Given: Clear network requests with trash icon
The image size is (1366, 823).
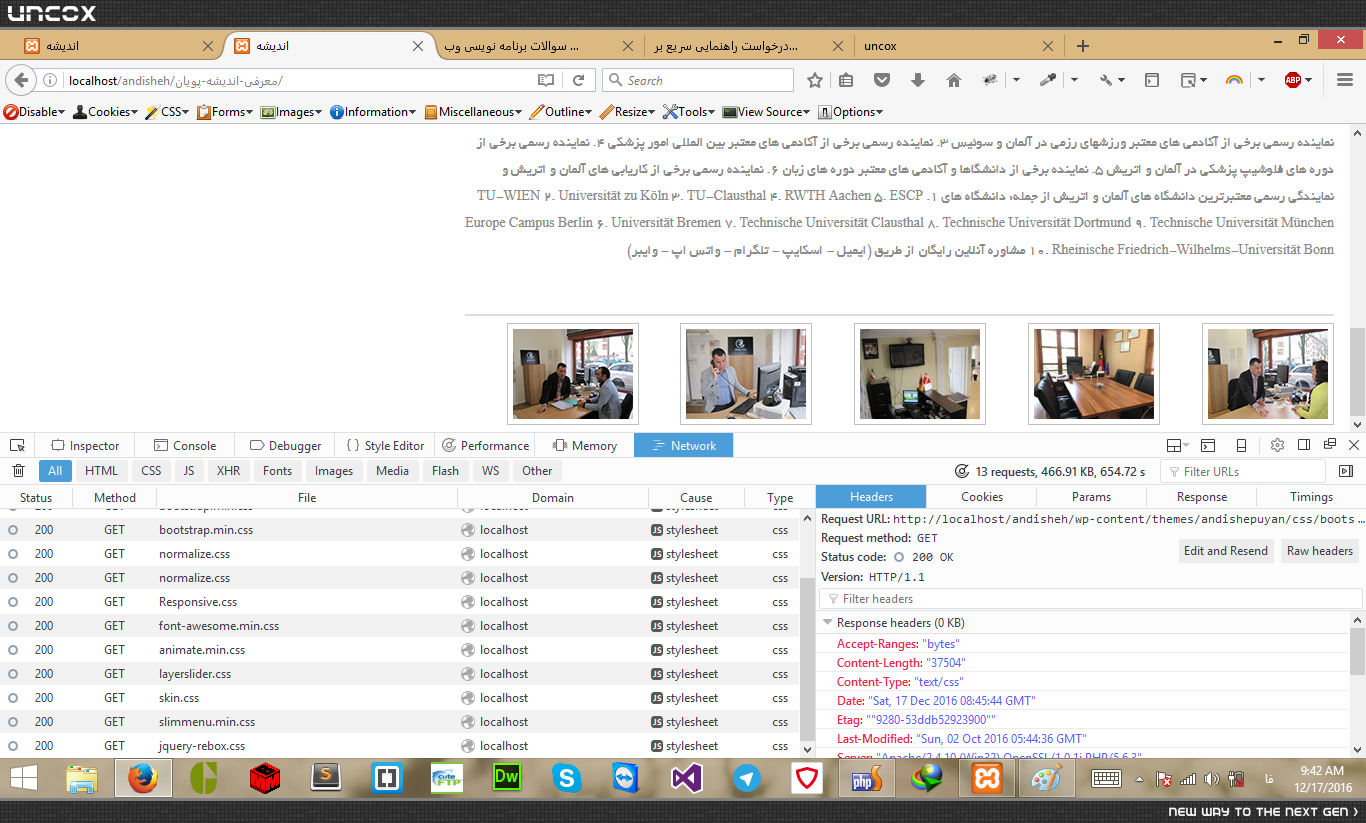Looking at the screenshot, I should [x=18, y=471].
